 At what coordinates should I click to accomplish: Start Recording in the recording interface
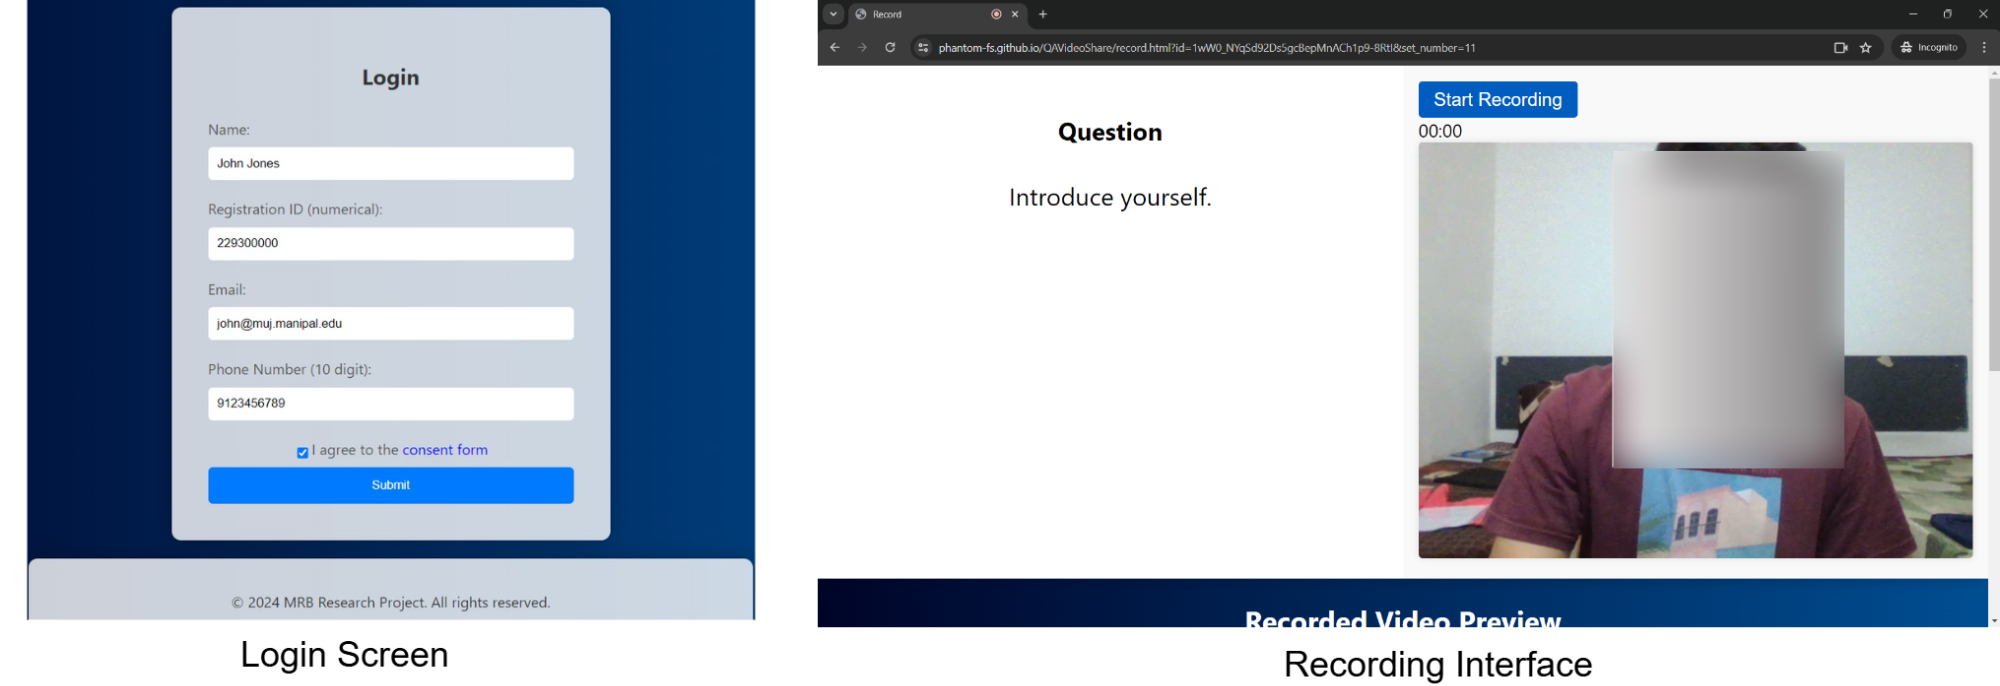(x=1497, y=99)
